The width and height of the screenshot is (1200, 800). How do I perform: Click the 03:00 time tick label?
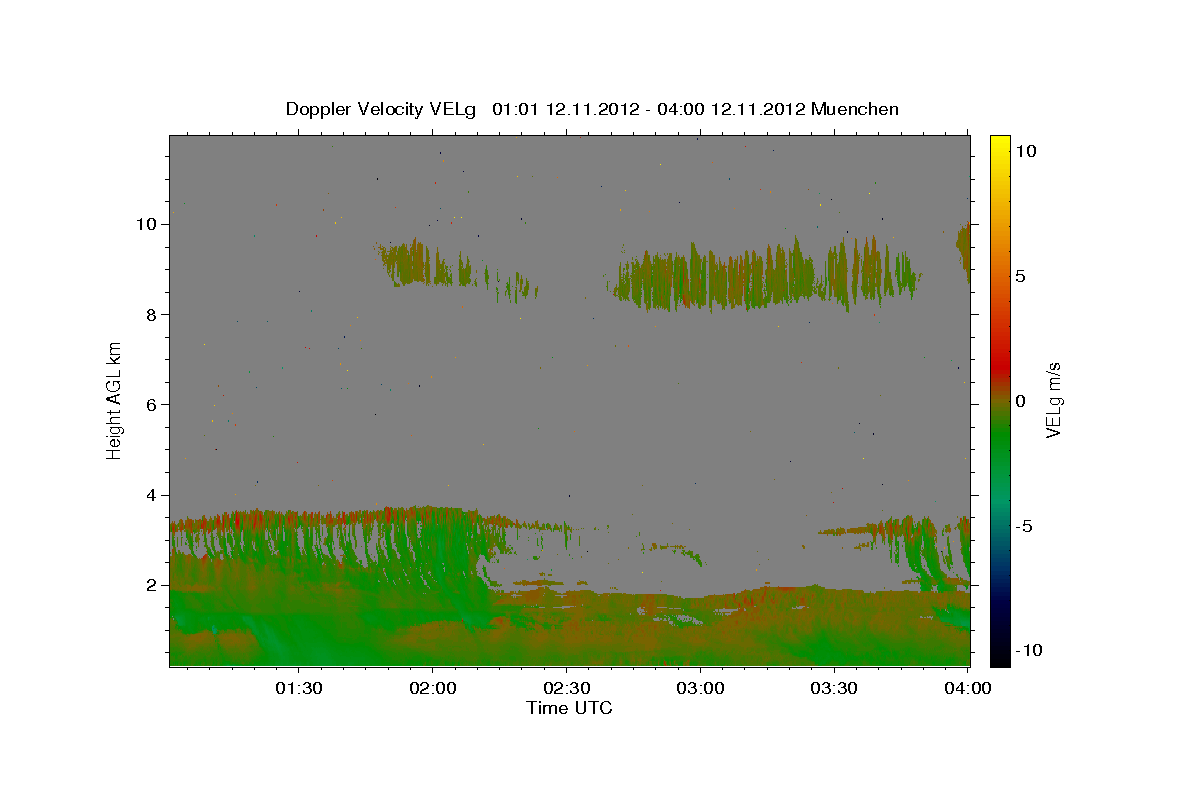[x=700, y=688]
